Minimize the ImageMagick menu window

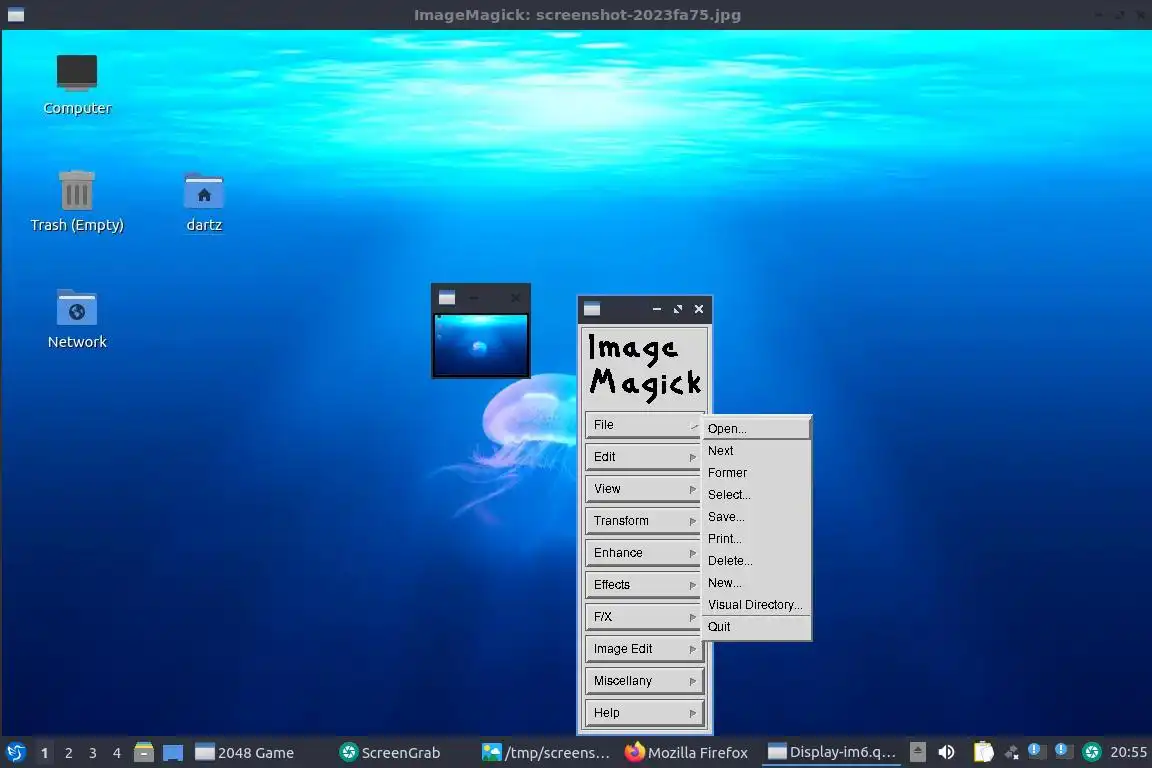point(656,309)
